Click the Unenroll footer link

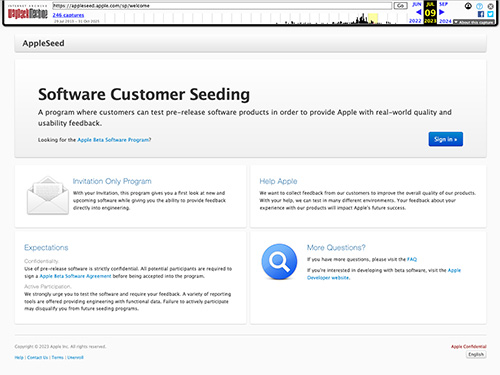pos(75,357)
